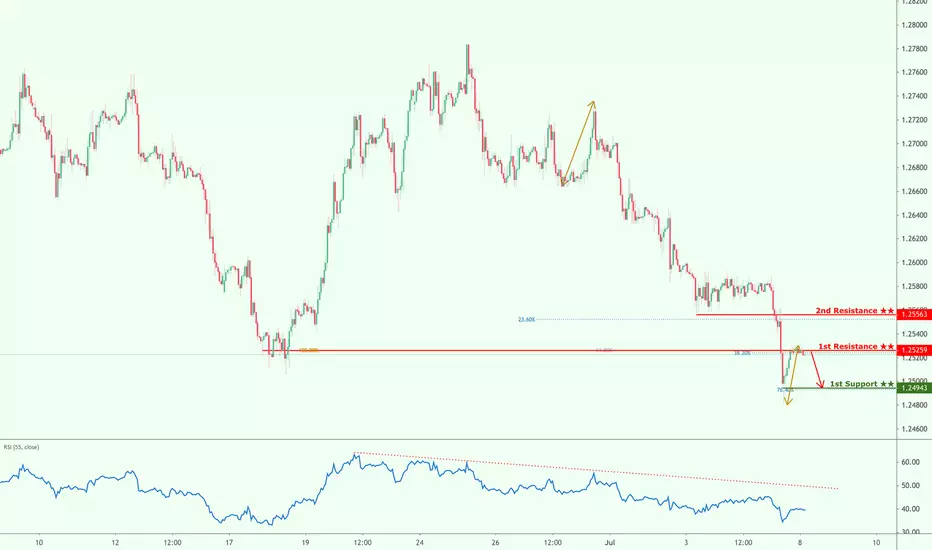
Task: Click the 1.27800 price axis value
Action: [x=914, y=49]
